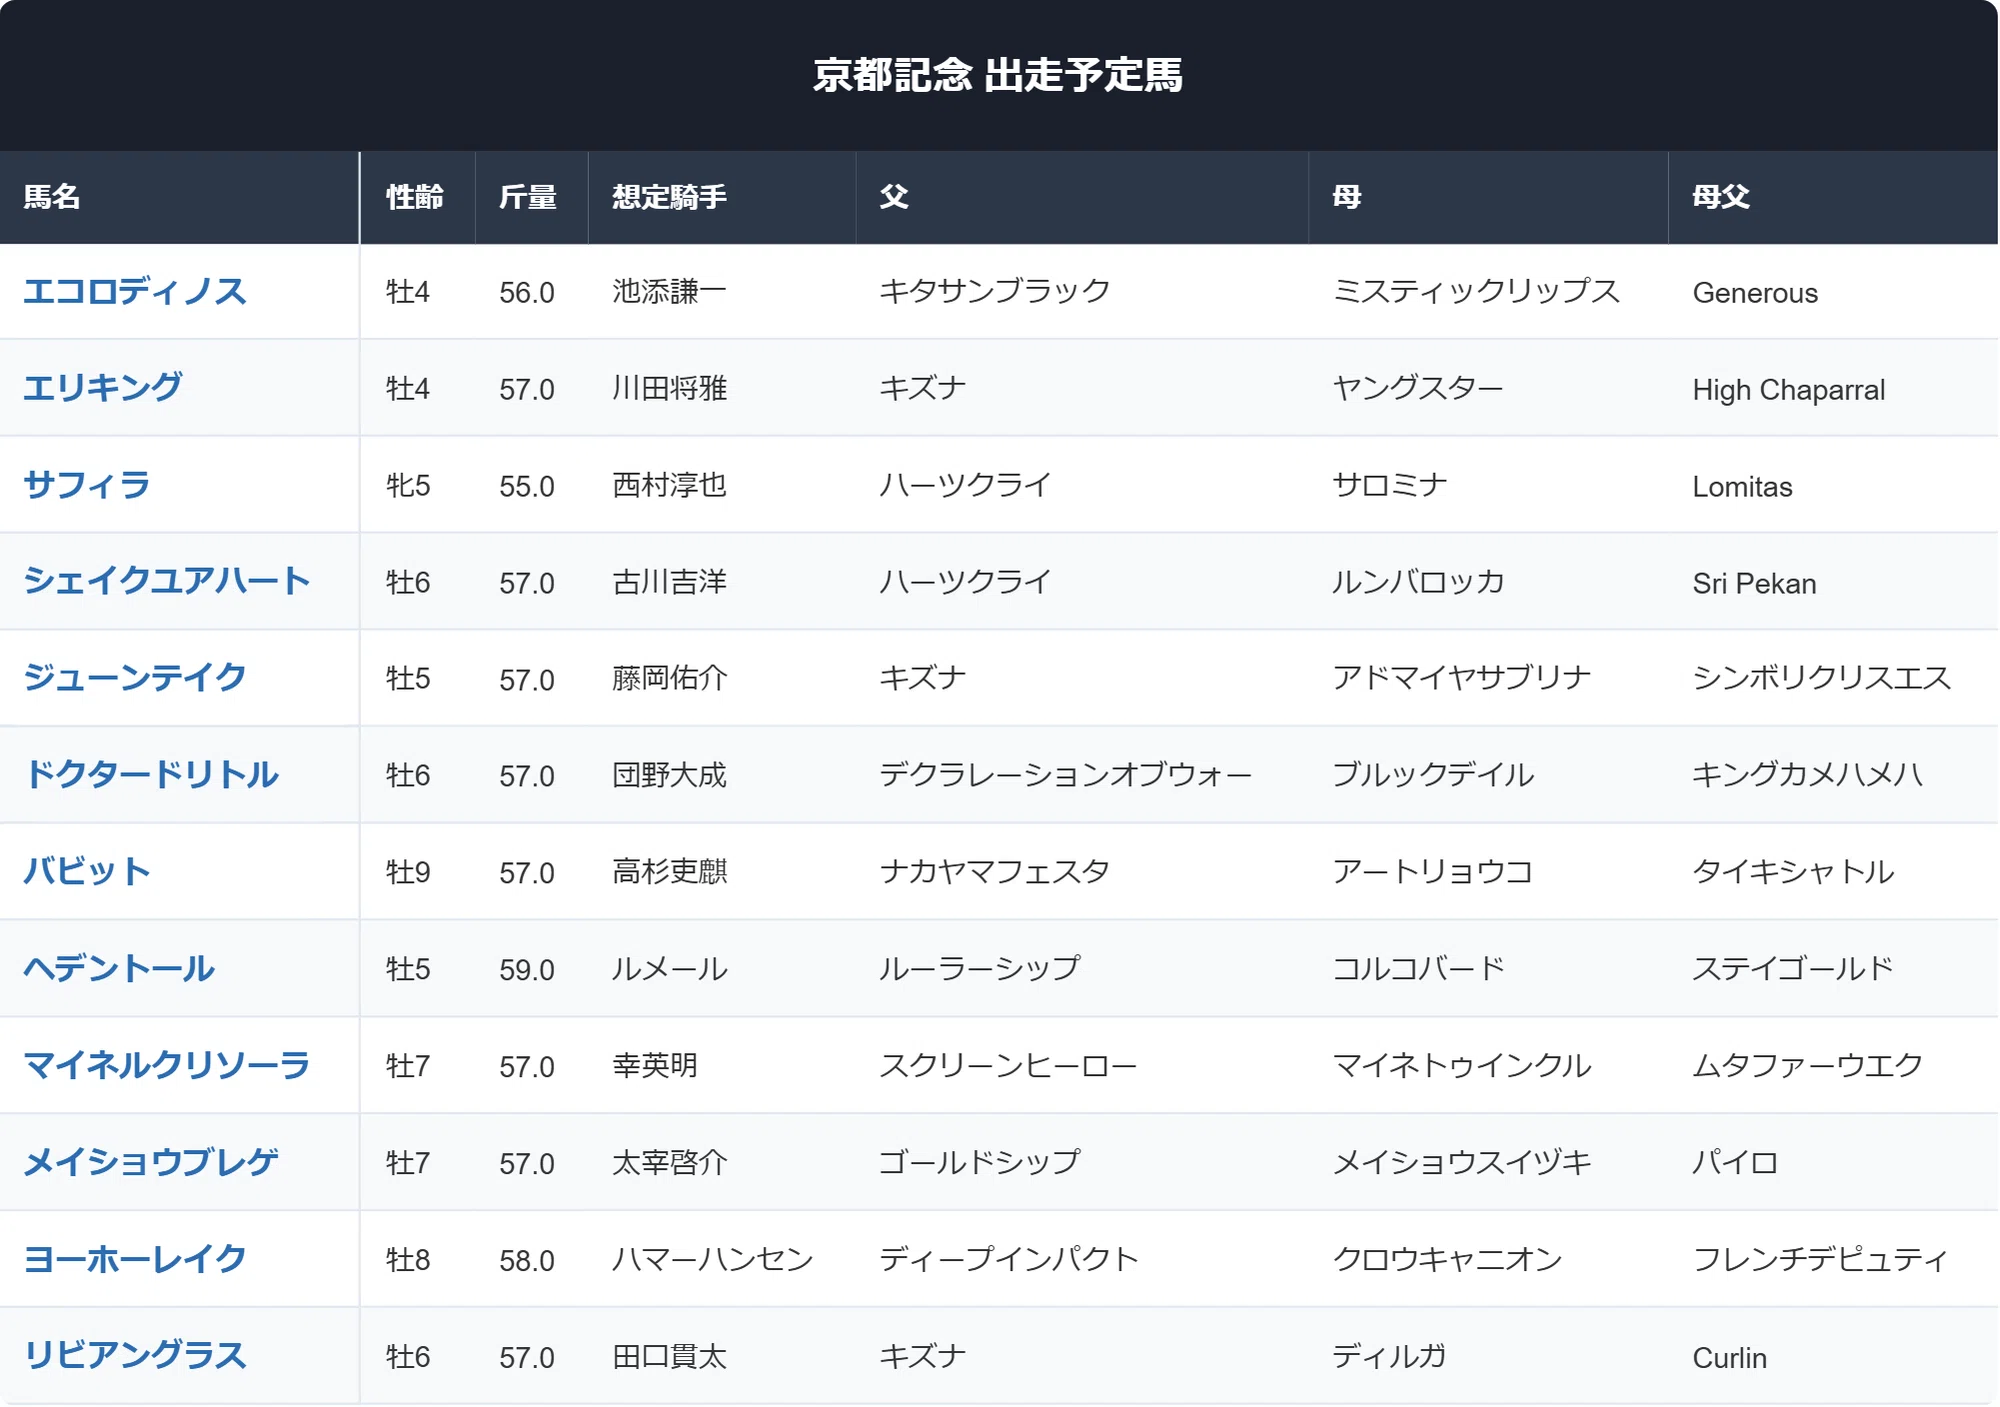Select jockey ハマーハンセン

click(713, 1259)
